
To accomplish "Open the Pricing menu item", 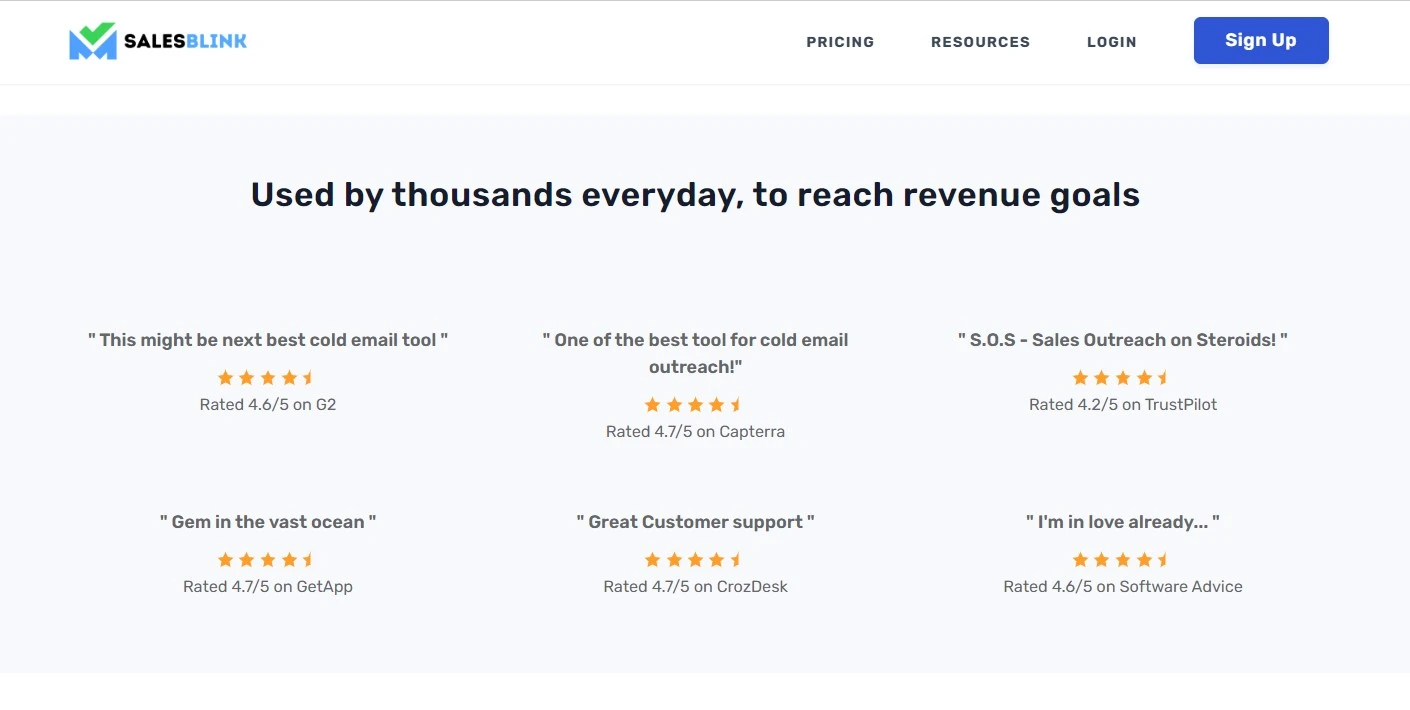I will tap(840, 42).
